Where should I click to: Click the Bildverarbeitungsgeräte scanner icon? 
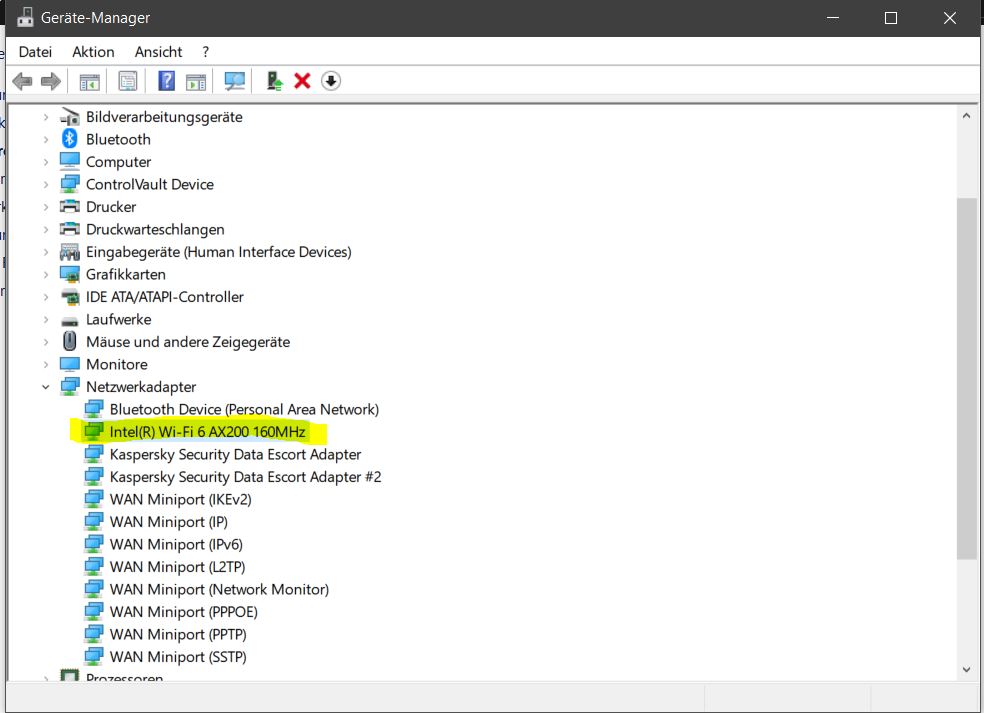pyautogui.click(x=70, y=116)
